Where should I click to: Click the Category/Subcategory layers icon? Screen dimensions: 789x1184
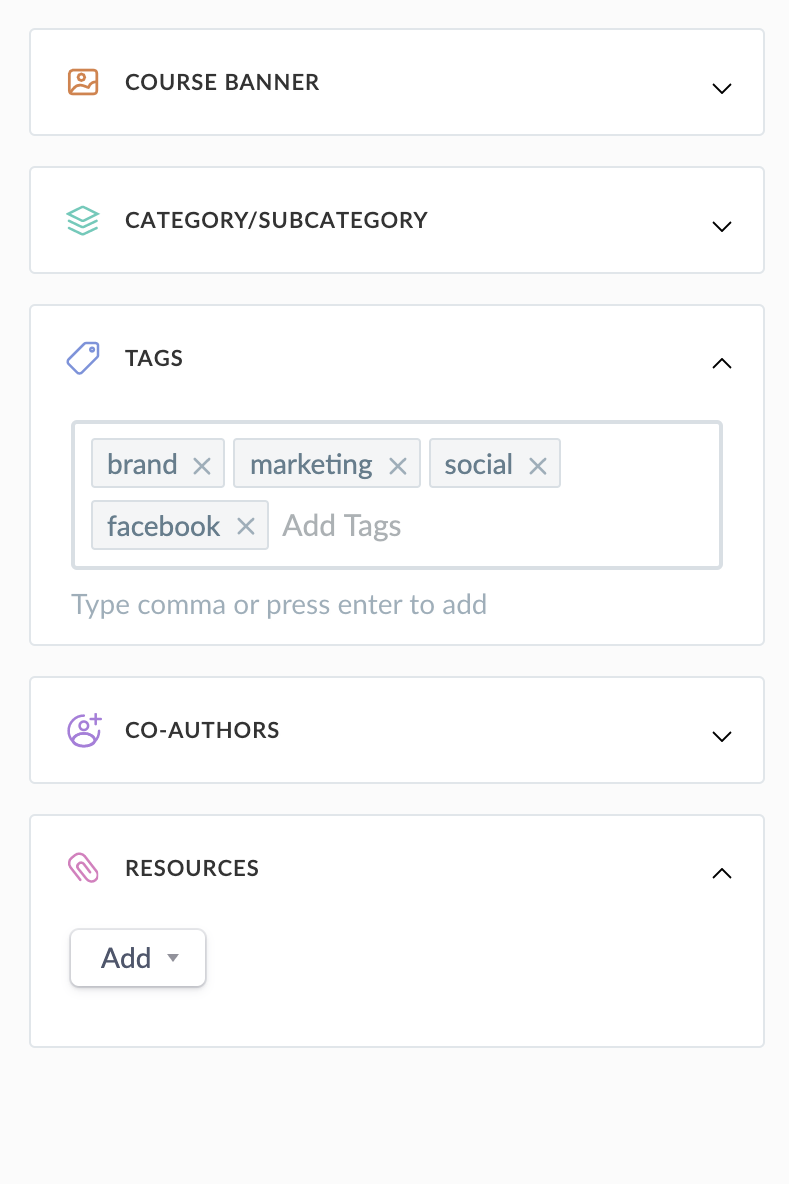point(83,220)
